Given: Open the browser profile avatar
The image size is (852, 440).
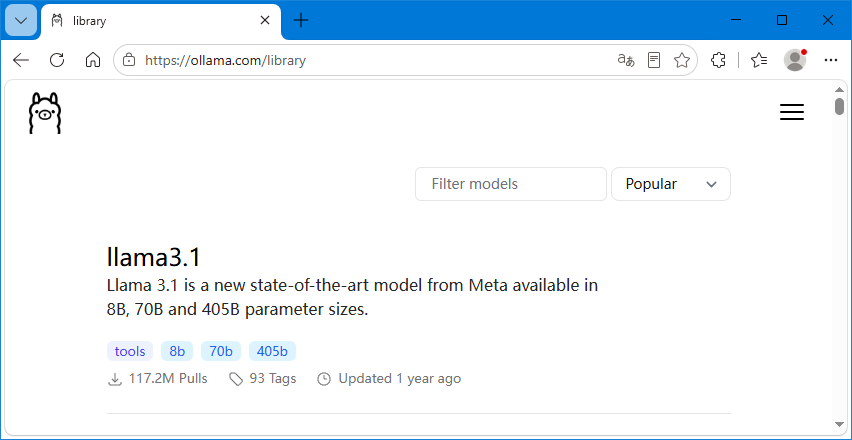Looking at the screenshot, I should [795, 60].
